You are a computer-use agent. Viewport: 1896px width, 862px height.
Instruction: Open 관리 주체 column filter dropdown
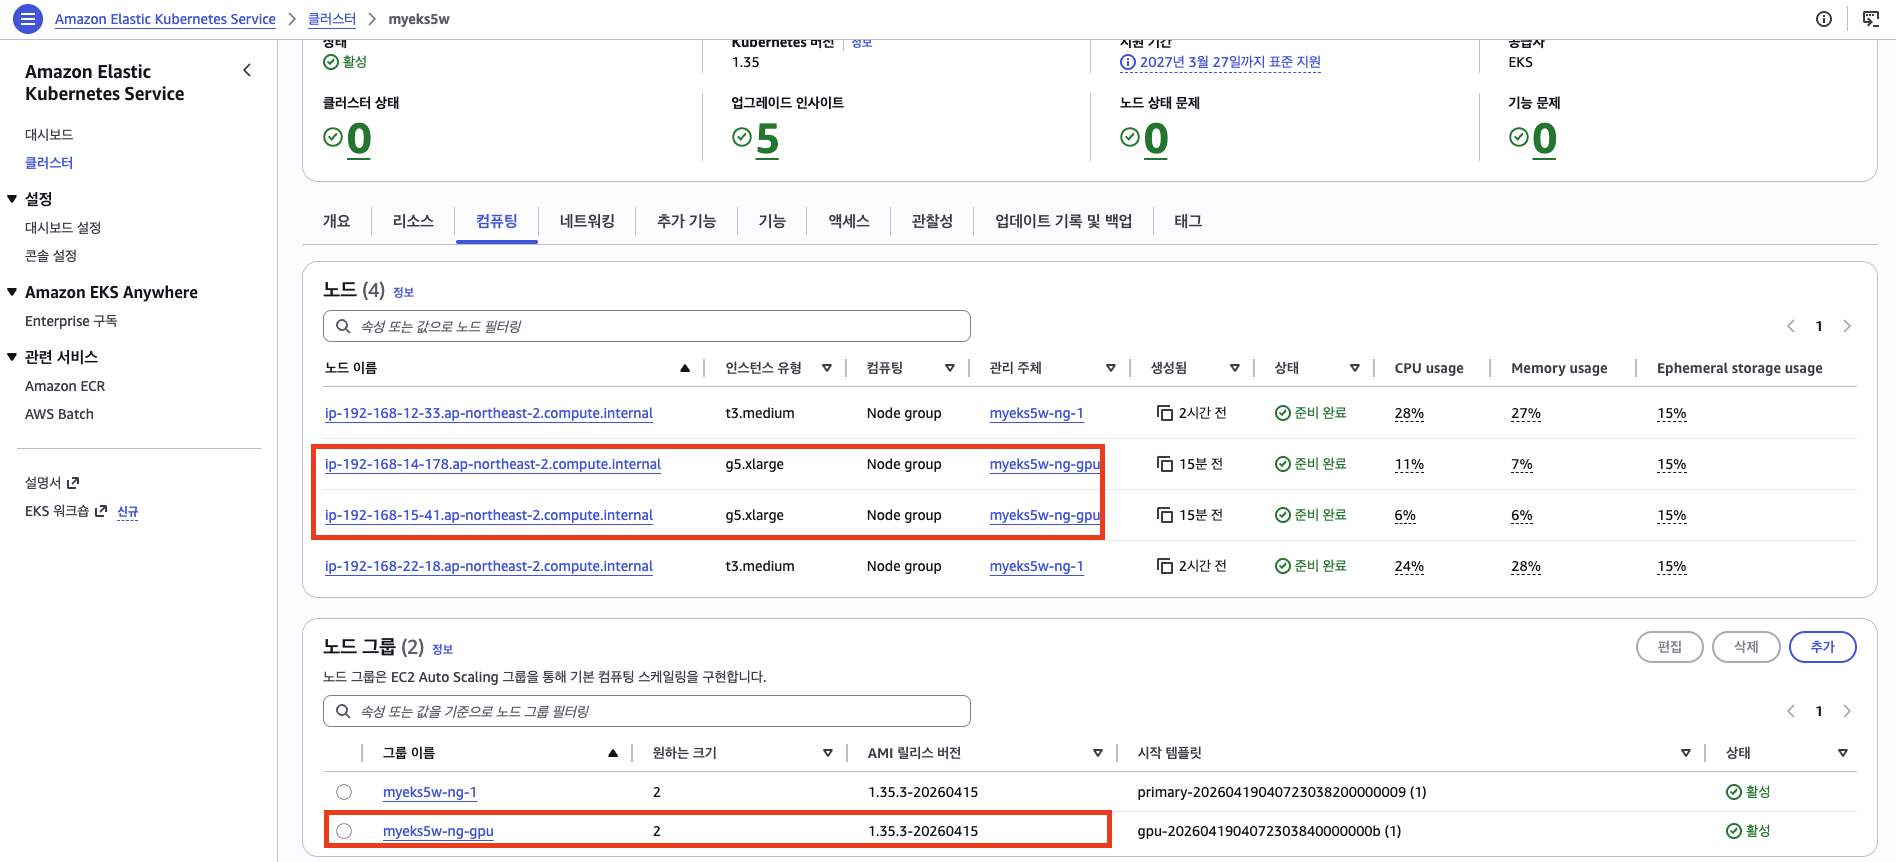pos(1111,368)
